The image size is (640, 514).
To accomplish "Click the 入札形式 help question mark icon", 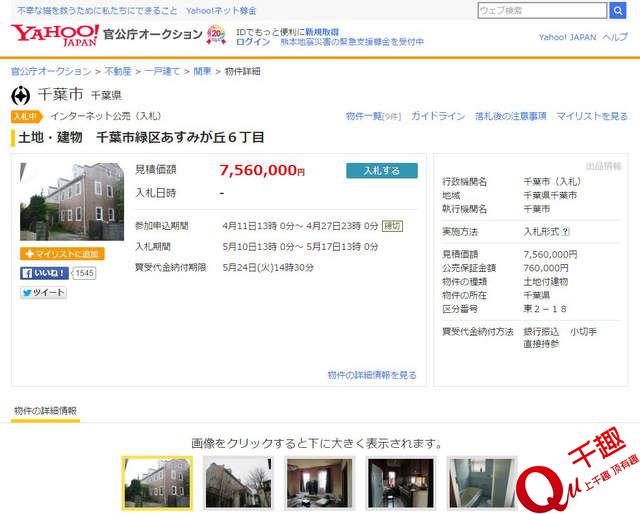I will (565, 232).
